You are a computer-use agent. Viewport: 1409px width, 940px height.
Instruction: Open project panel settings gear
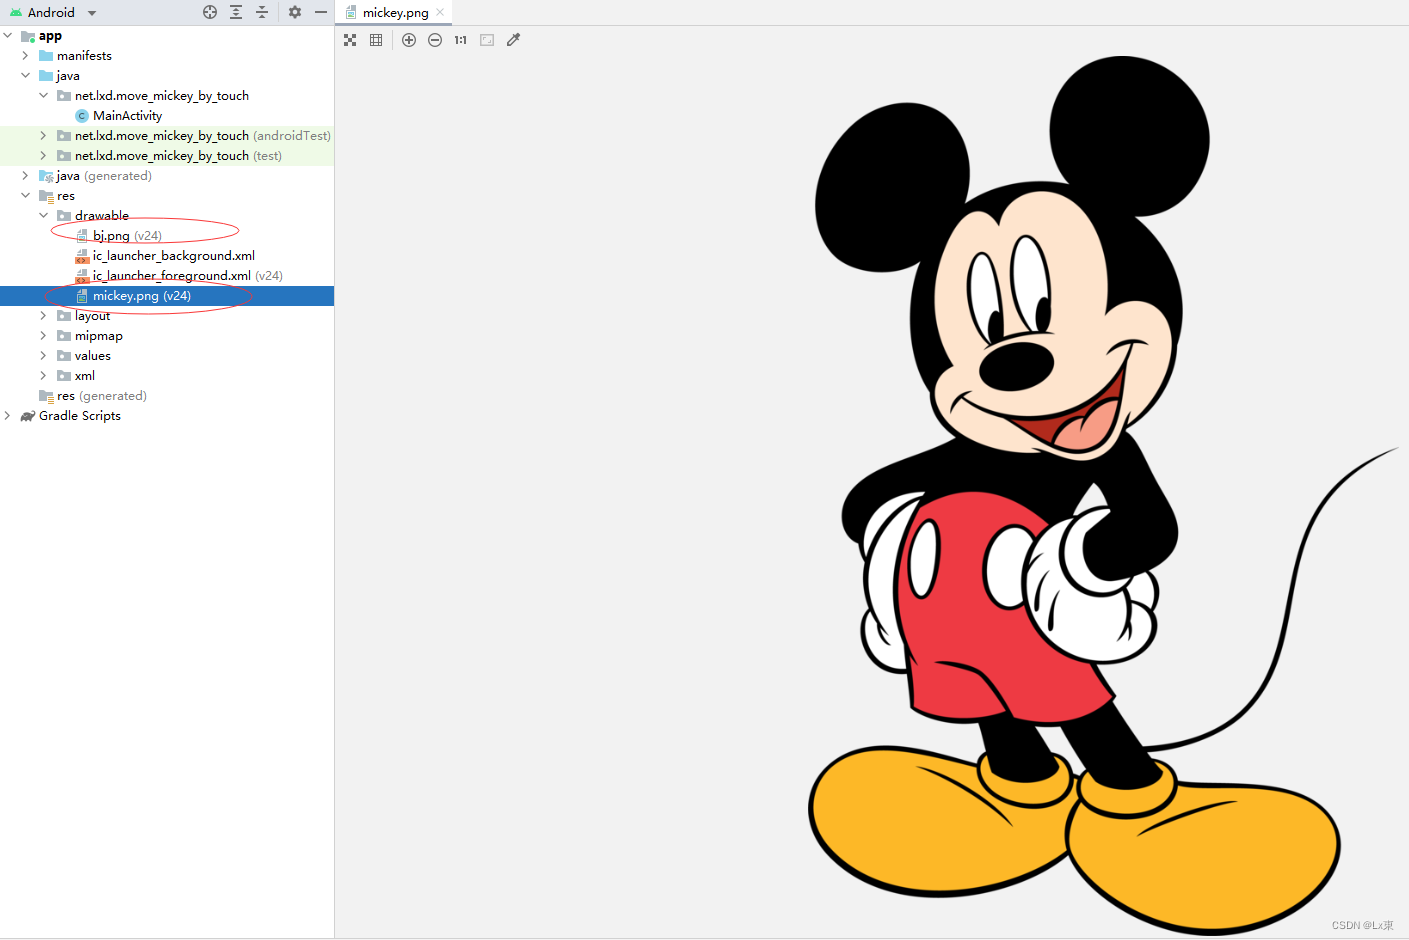[294, 12]
